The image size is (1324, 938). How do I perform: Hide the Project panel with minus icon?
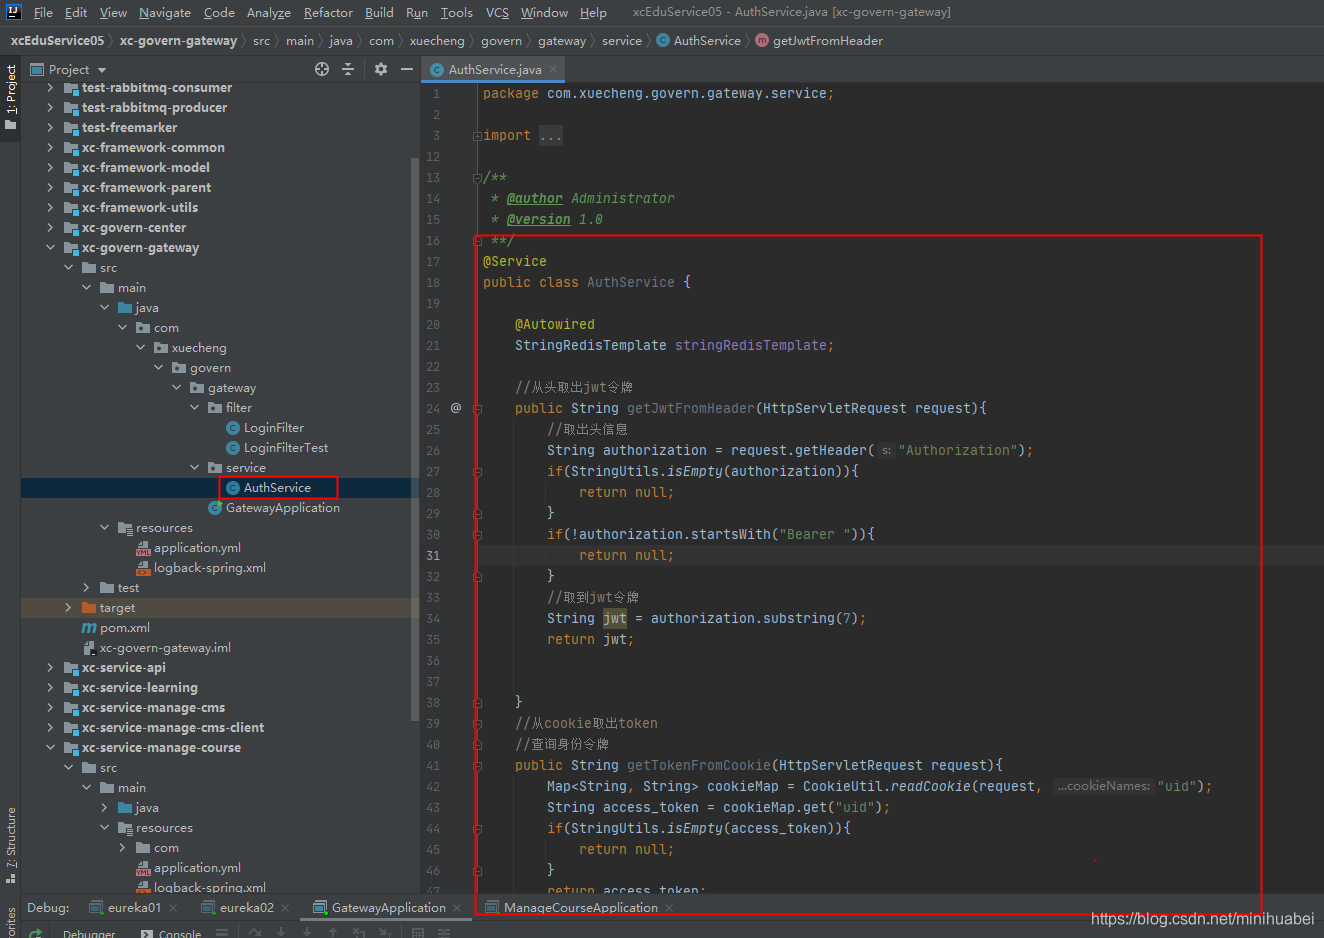[x=407, y=69]
